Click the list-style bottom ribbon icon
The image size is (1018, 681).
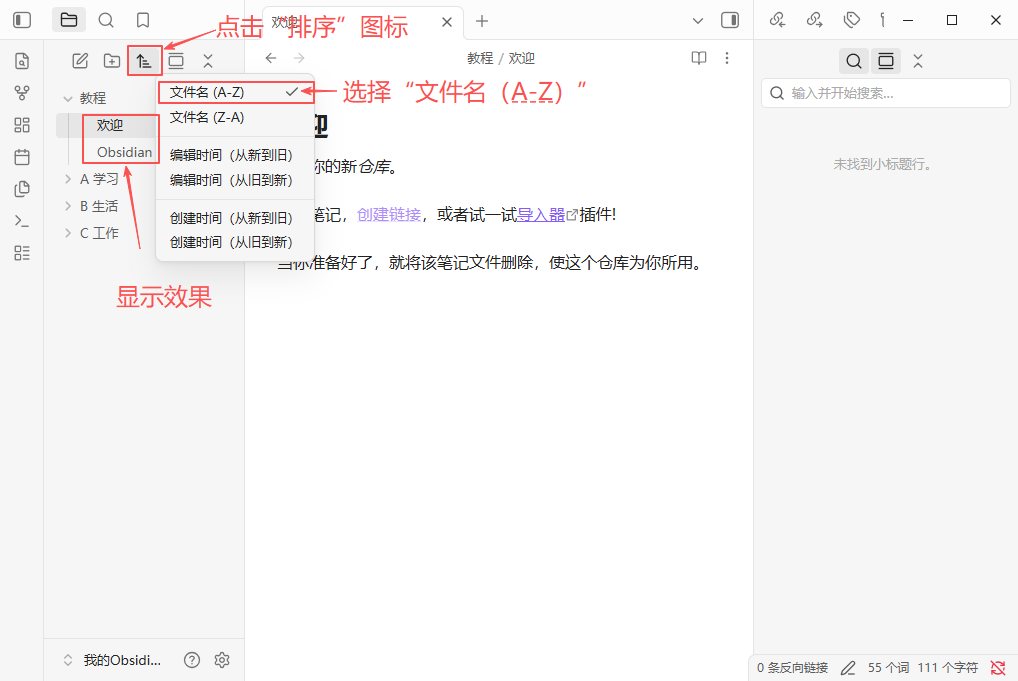click(x=22, y=253)
